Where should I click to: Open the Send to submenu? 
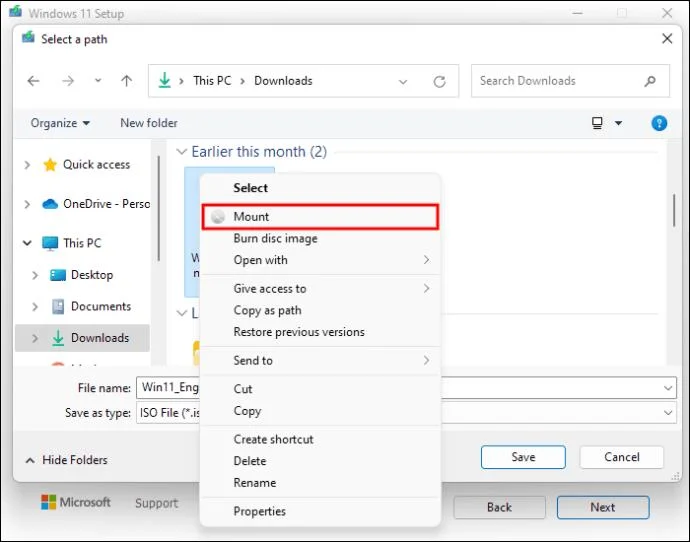(x=320, y=361)
